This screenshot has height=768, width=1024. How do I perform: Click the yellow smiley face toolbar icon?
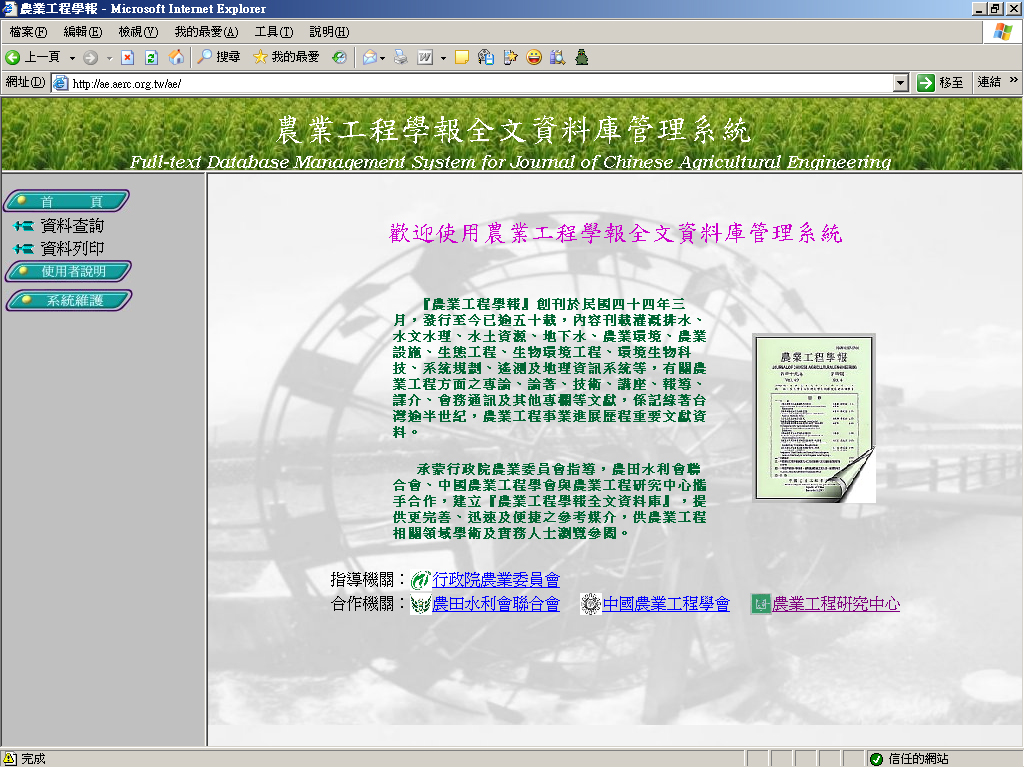tap(534, 57)
